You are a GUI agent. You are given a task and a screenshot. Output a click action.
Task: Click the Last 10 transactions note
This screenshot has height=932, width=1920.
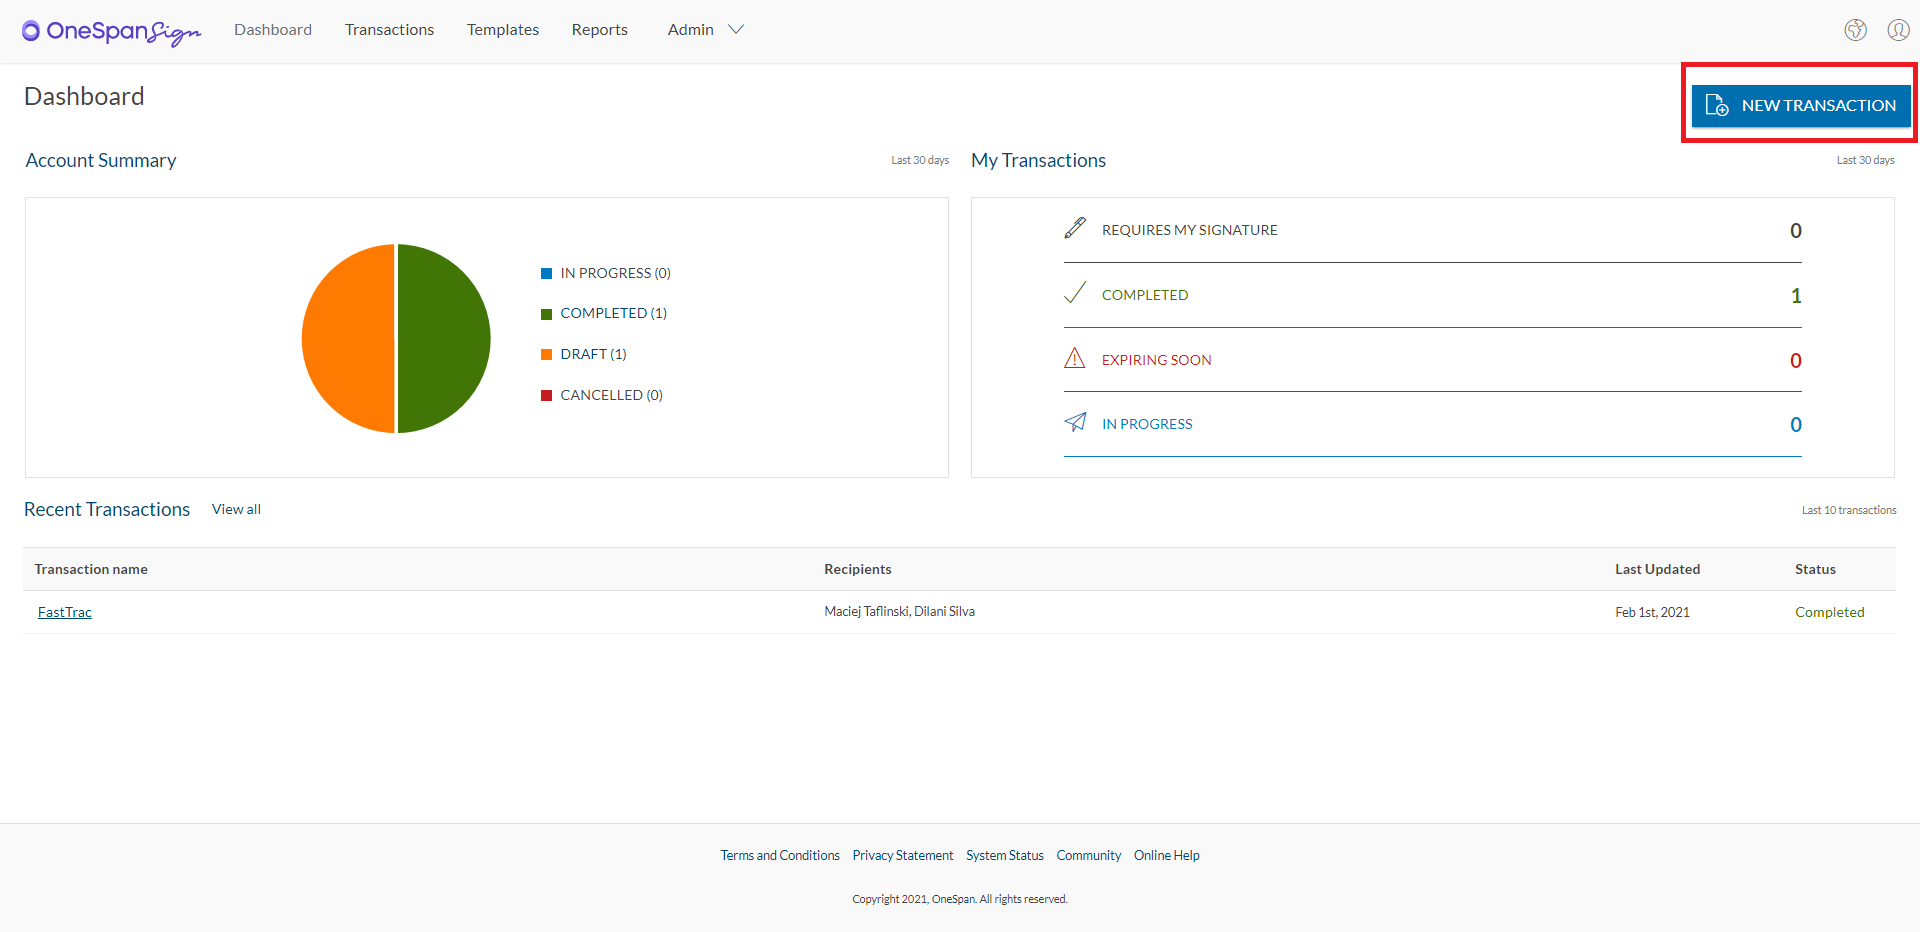click(x=1849, y=510)
